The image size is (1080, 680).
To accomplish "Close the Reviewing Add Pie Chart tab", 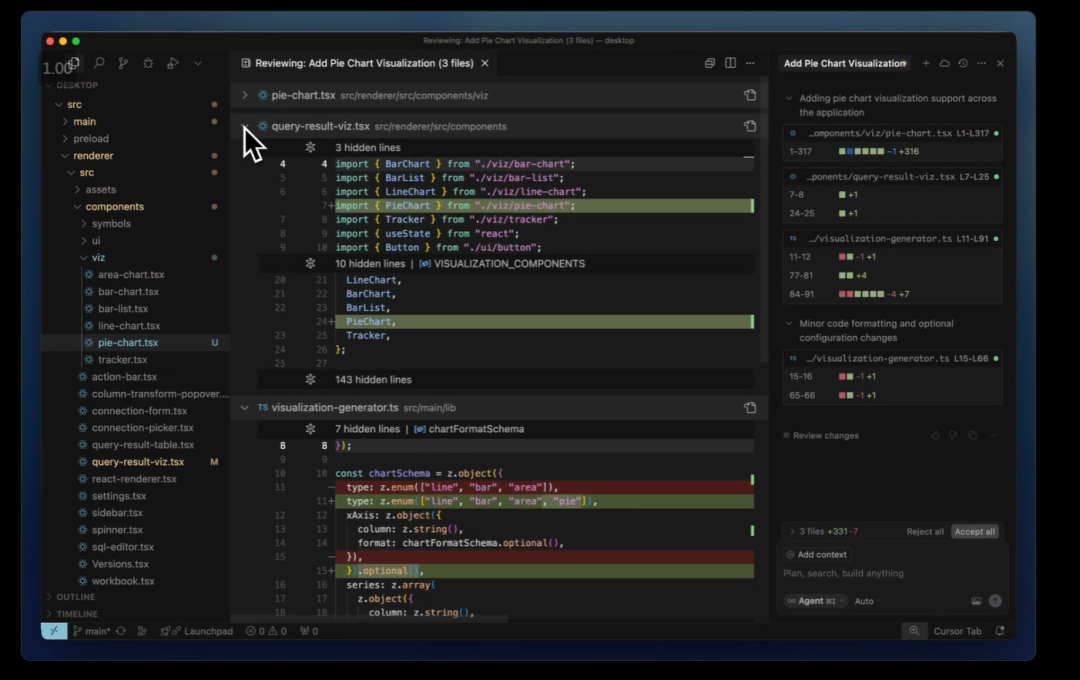I will [485, 63].
